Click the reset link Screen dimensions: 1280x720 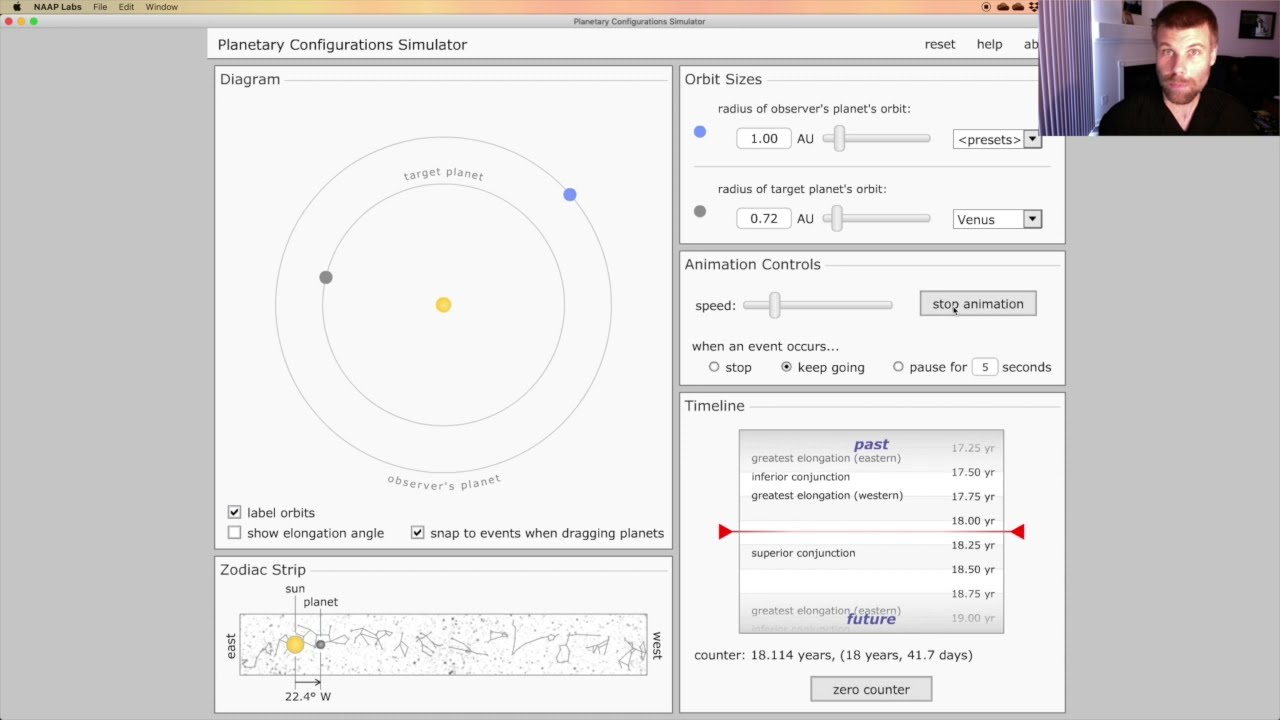940,44
